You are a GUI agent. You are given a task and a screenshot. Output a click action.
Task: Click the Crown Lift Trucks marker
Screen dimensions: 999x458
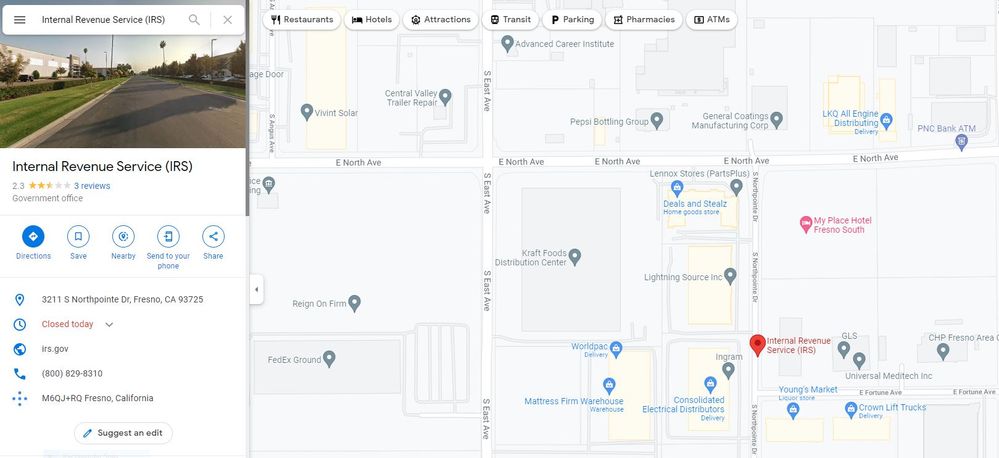[851, 408]
